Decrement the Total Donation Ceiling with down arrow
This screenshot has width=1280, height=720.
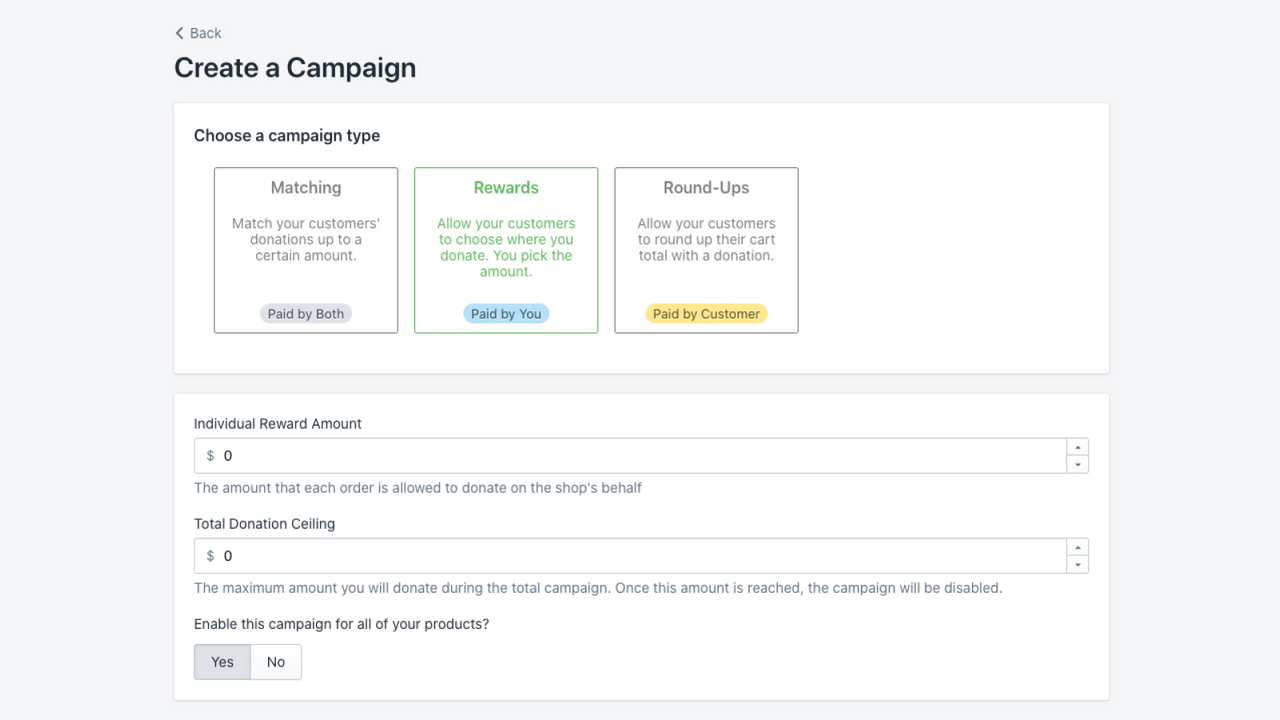coord(1078,563)
